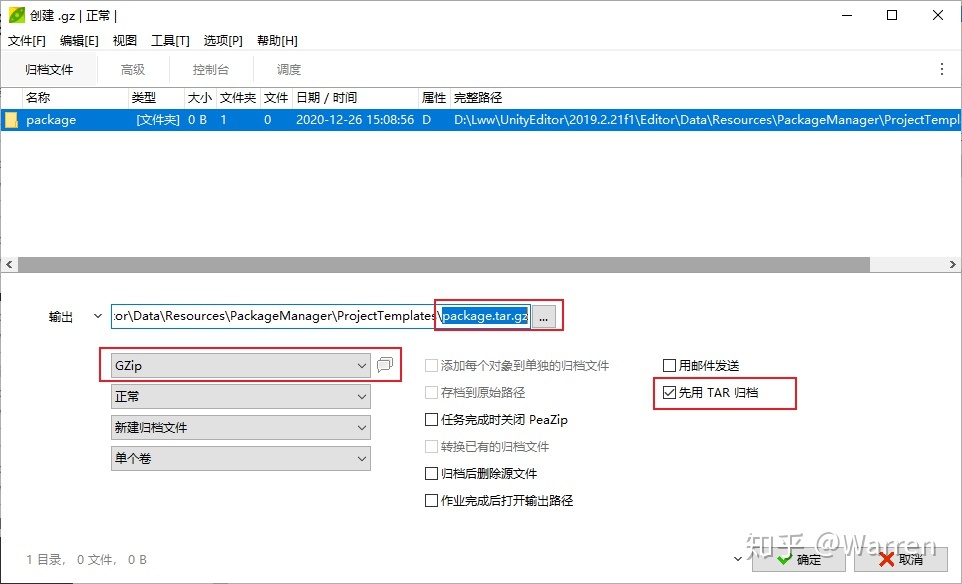Click the PeaZip app icon in title bar
This screenshot has height=584, width=962.
click(17, 15)
